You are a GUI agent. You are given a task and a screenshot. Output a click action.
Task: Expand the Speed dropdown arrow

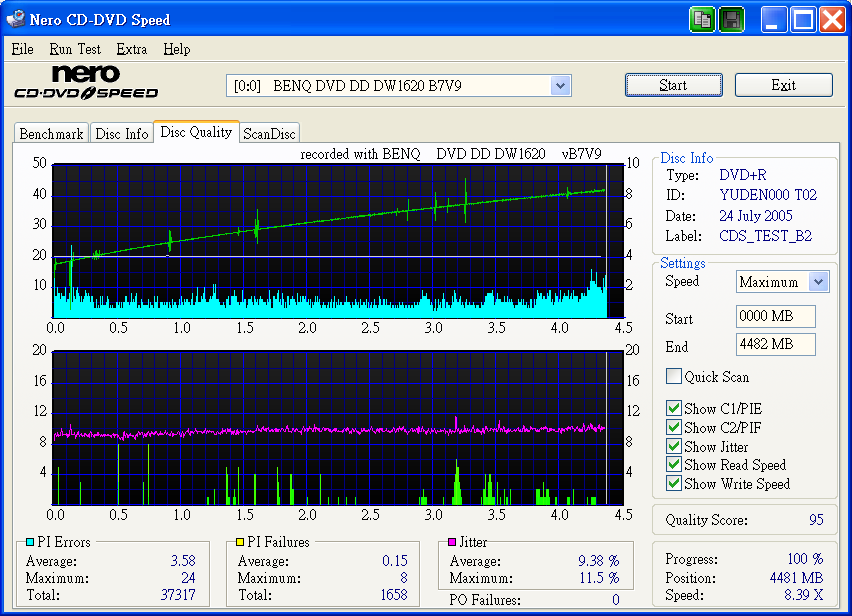pos(819,282)
